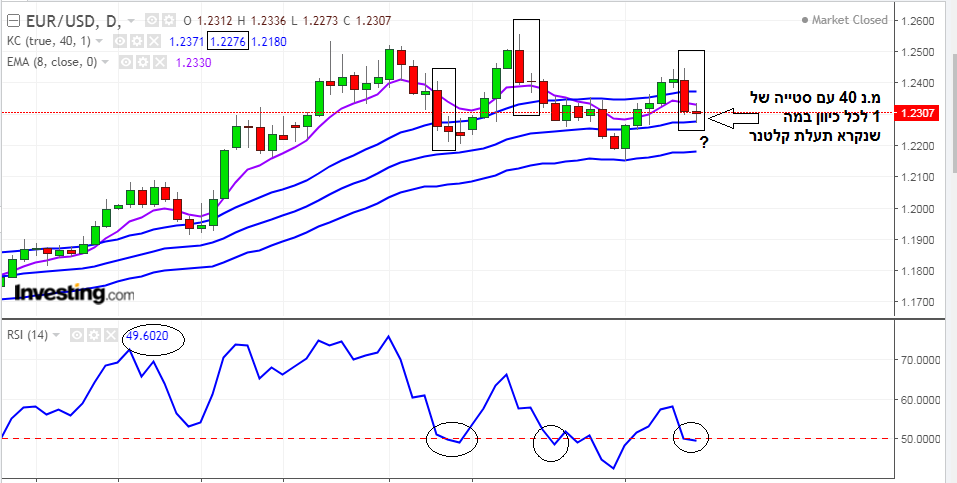Click the KC lower band value 1.2180
The width and height of the screenshot is (957, 483).
[x=269, y=42]
